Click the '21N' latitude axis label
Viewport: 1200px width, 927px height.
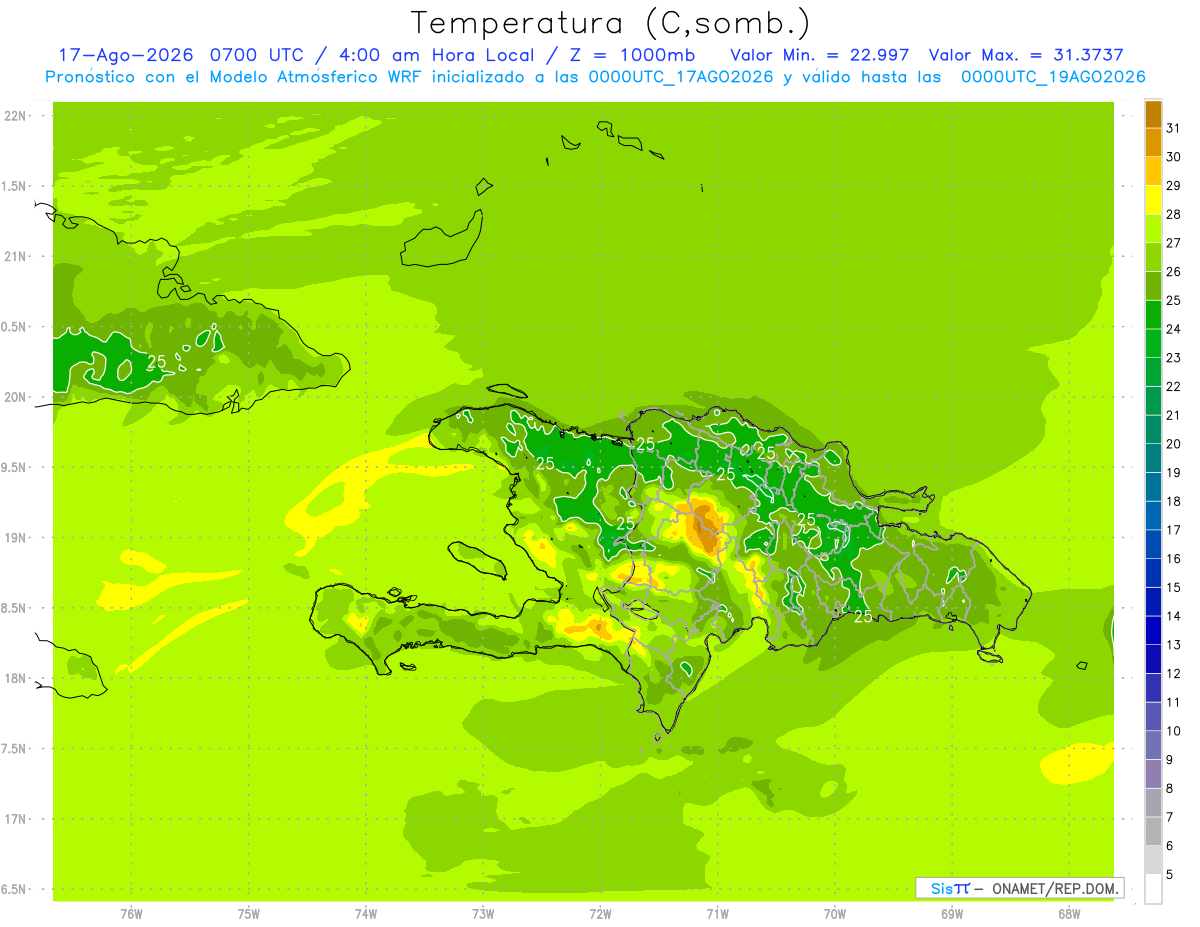16,257
